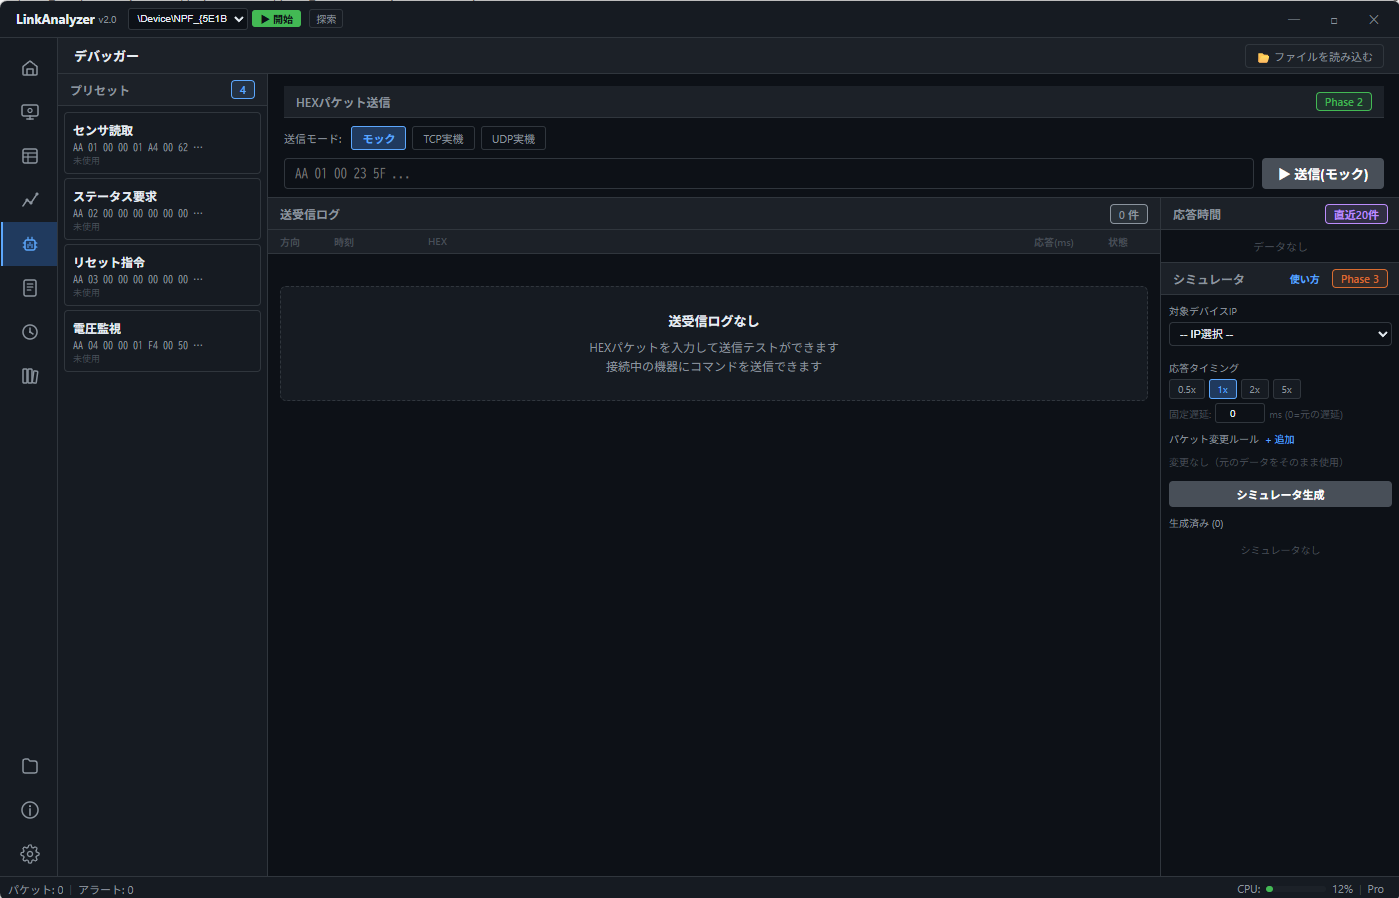Set response timing to 2x
Viewport: 1399px width, 898px height.
pyautogui.click(x=1255, y=390)
